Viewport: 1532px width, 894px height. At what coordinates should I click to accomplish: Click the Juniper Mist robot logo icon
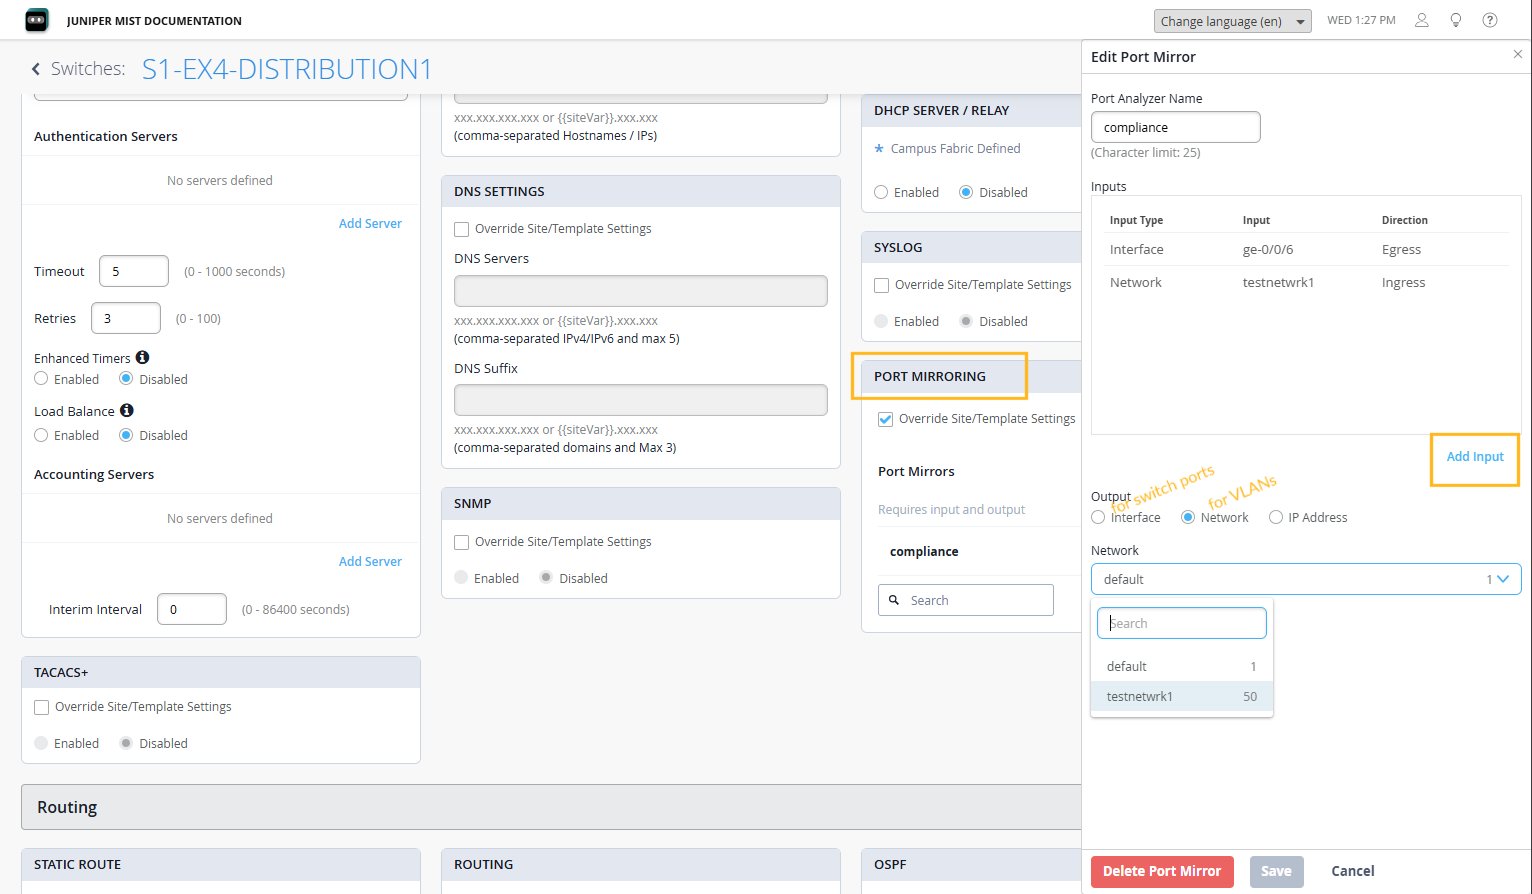point(37,20)
